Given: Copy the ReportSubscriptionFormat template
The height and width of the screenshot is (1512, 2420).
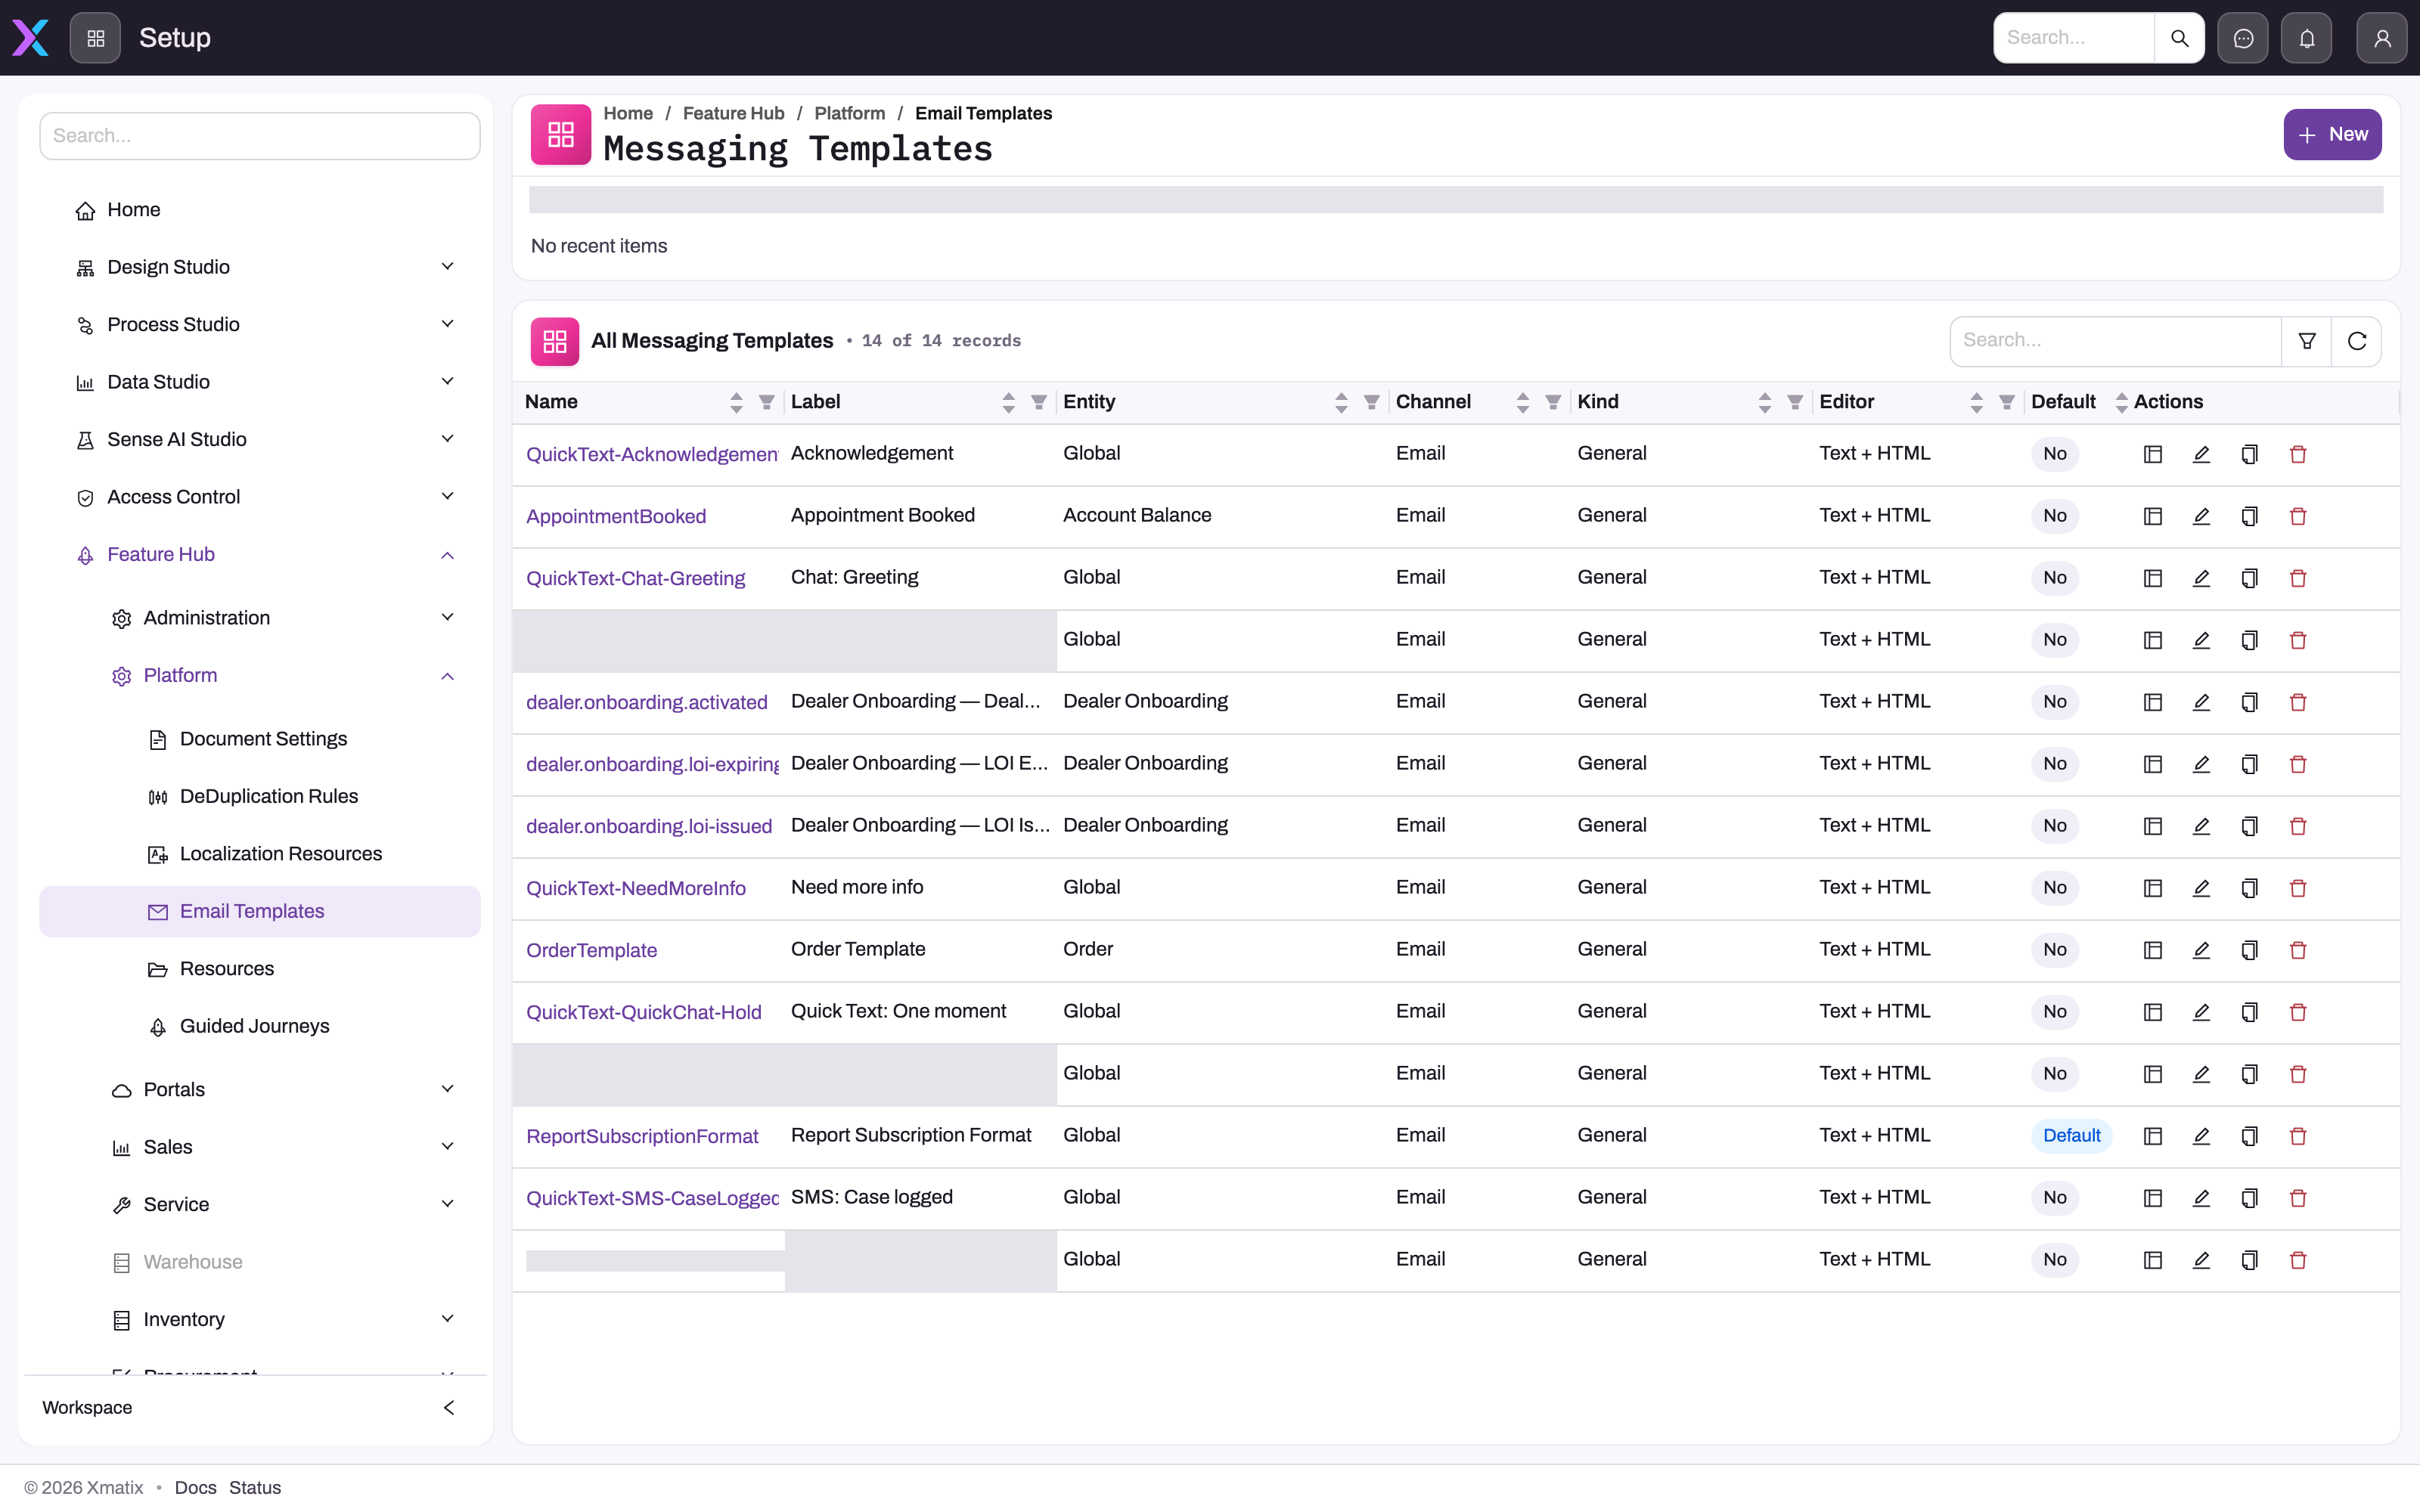Looking at the screenshot, I should pyautogui.click(x=2249, y=1136).
